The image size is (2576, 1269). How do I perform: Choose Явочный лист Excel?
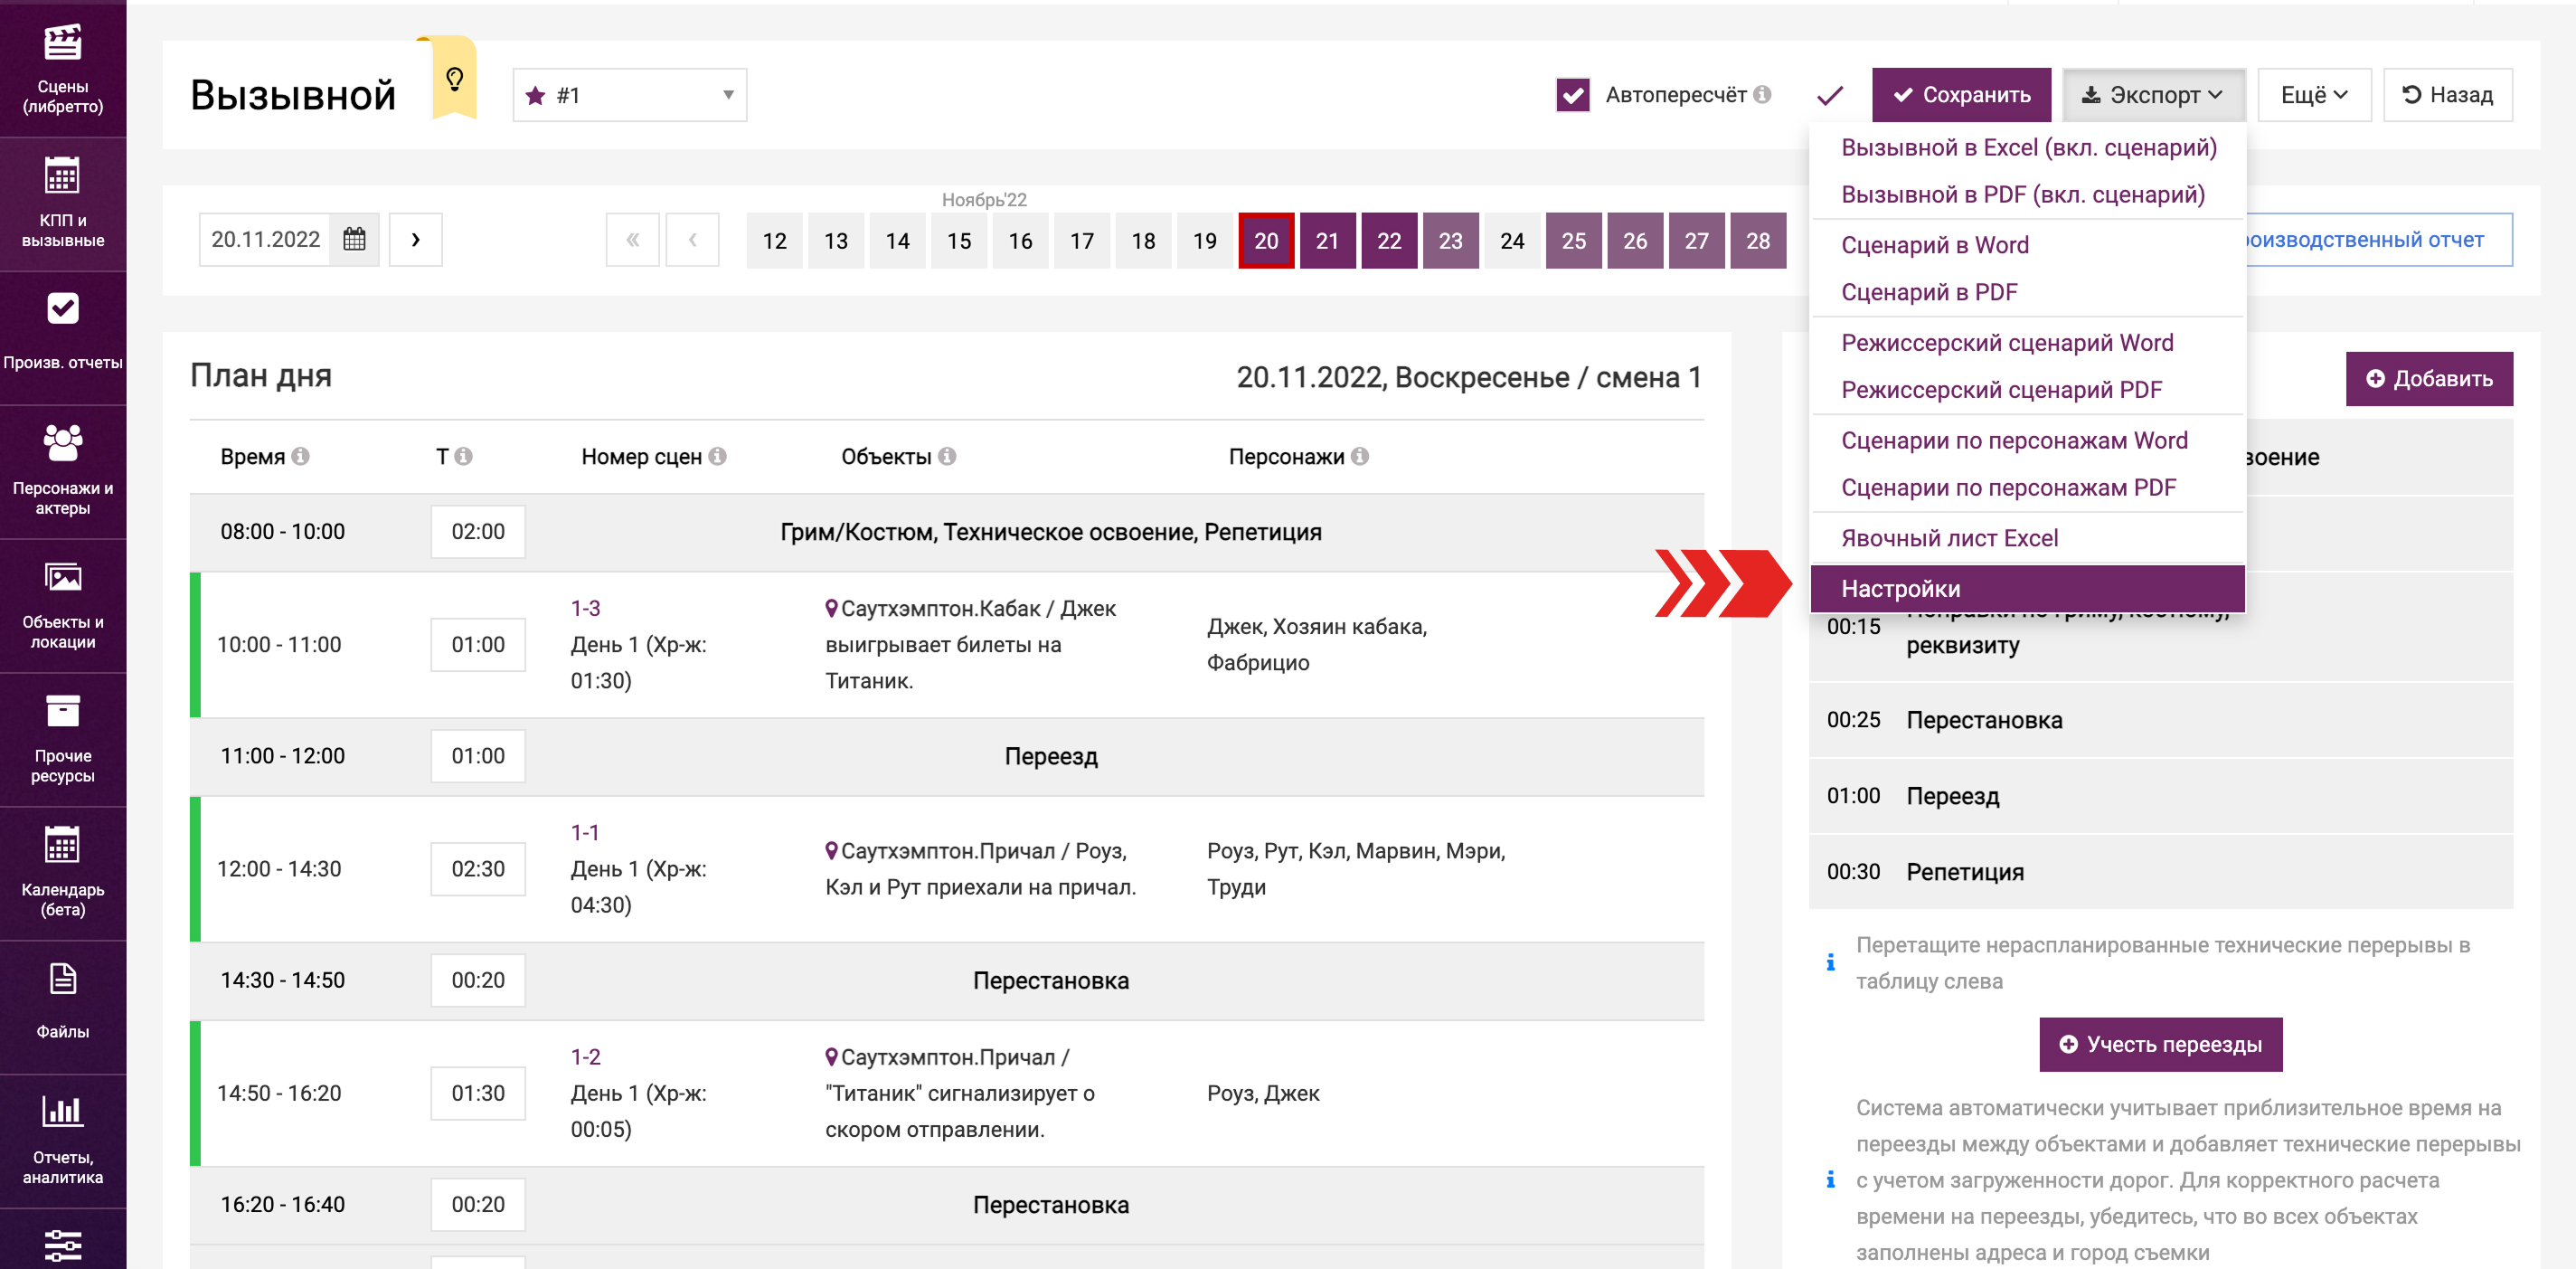click(2028, 538)
